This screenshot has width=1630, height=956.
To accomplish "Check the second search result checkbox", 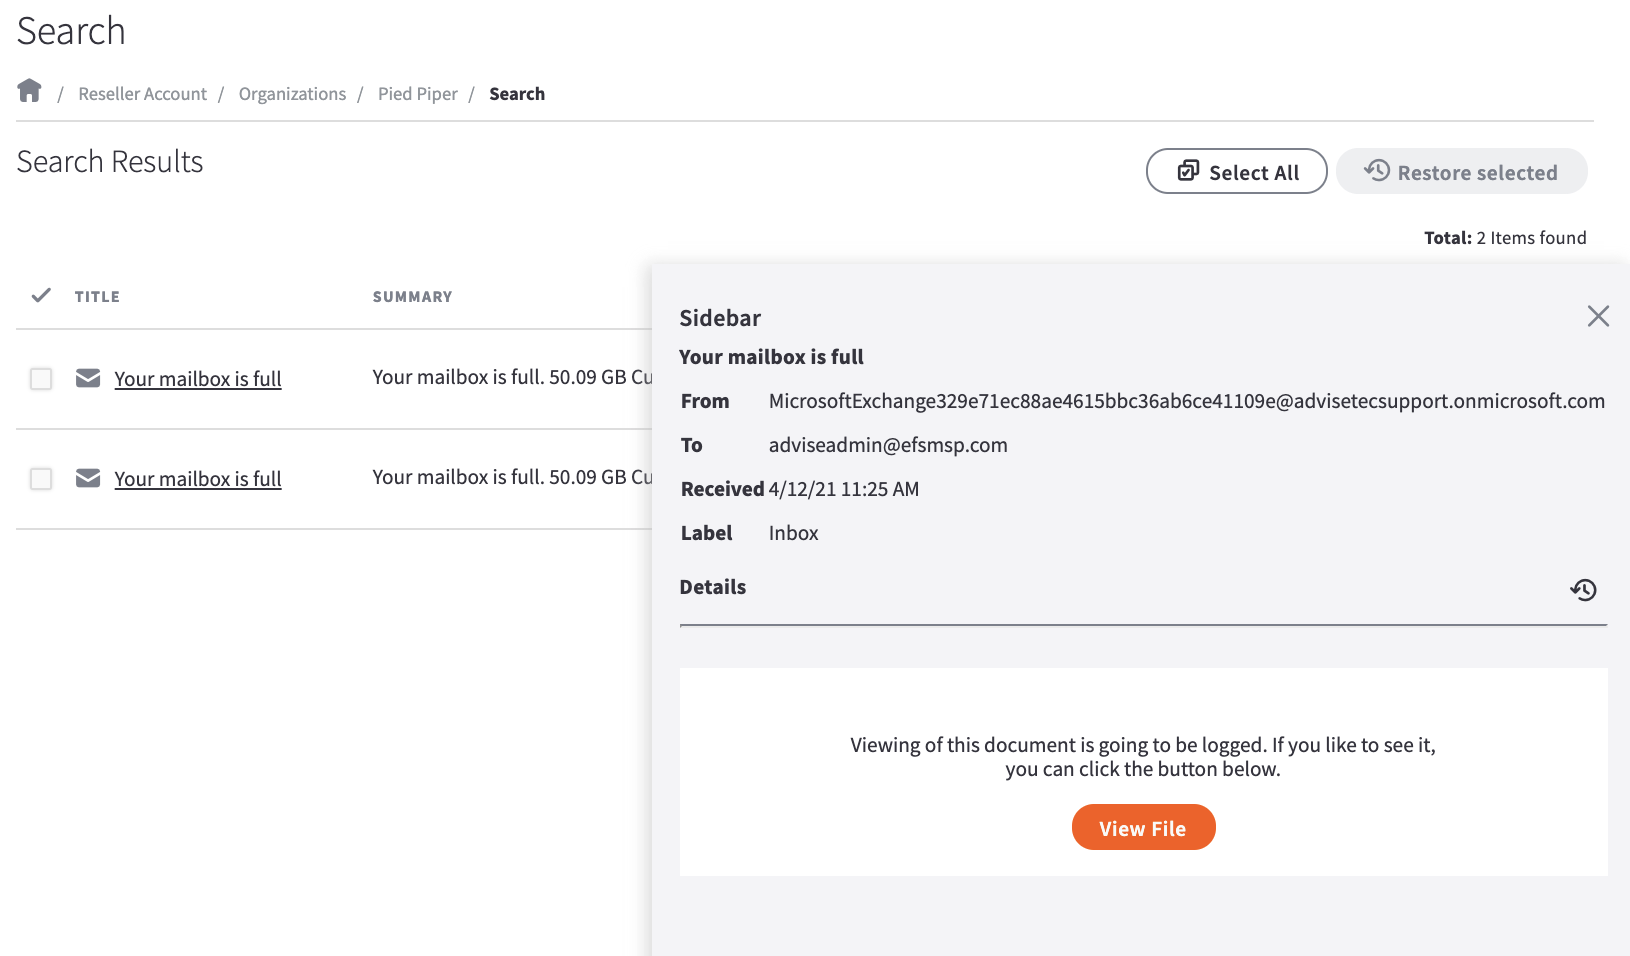I will [41, 479].
